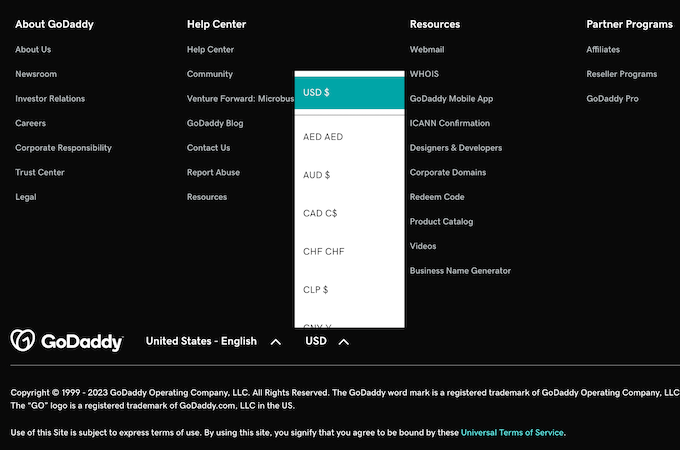Open Venture Forward: Microbusiness link
680x450 pixels.
tap(241, 99)
